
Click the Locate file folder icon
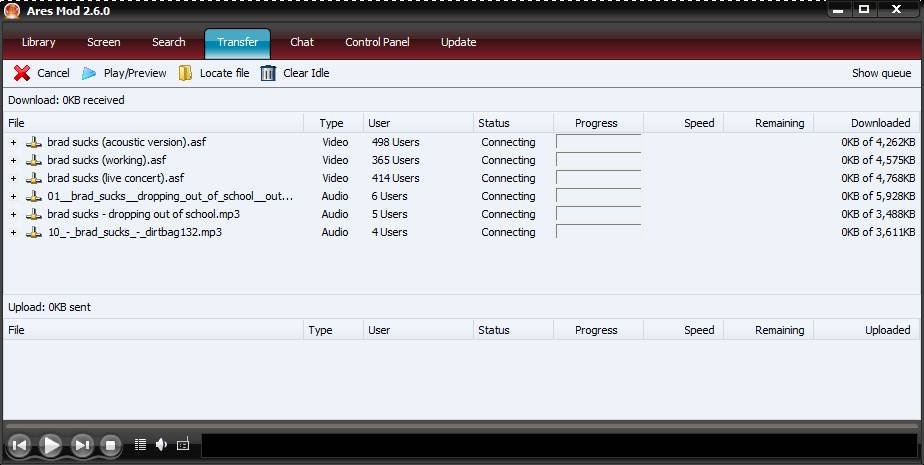point(185,73)
